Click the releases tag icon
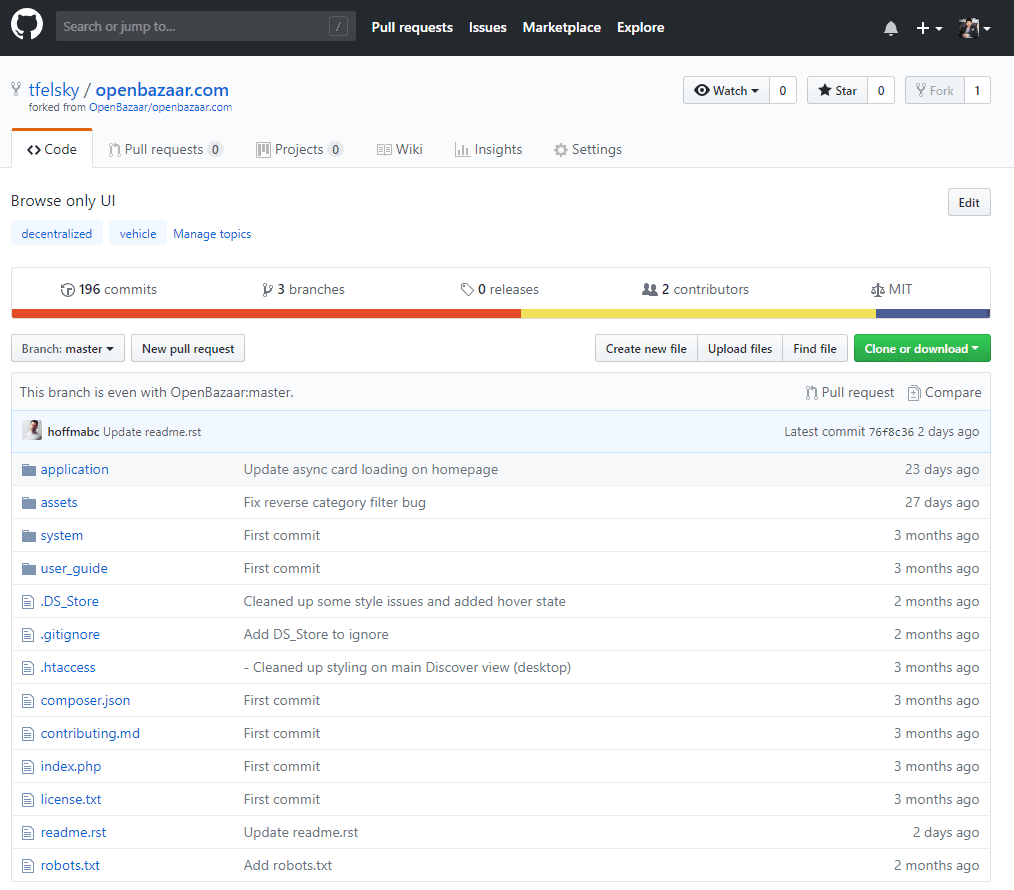This screenshot has height=890, width=1014. [467, 290]
